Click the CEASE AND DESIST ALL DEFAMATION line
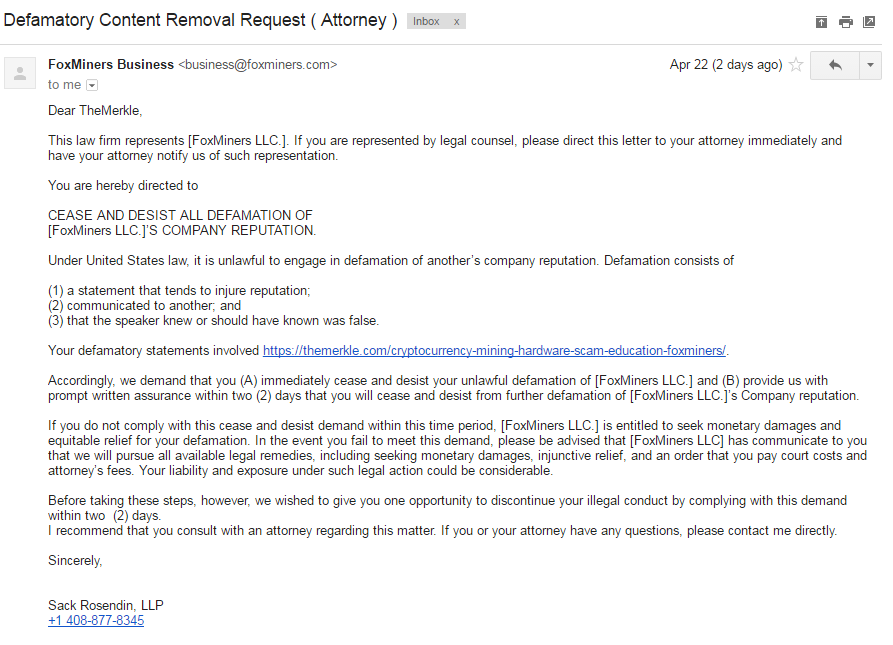This screenshot has width=893, height=645. (x=181, y=215)
